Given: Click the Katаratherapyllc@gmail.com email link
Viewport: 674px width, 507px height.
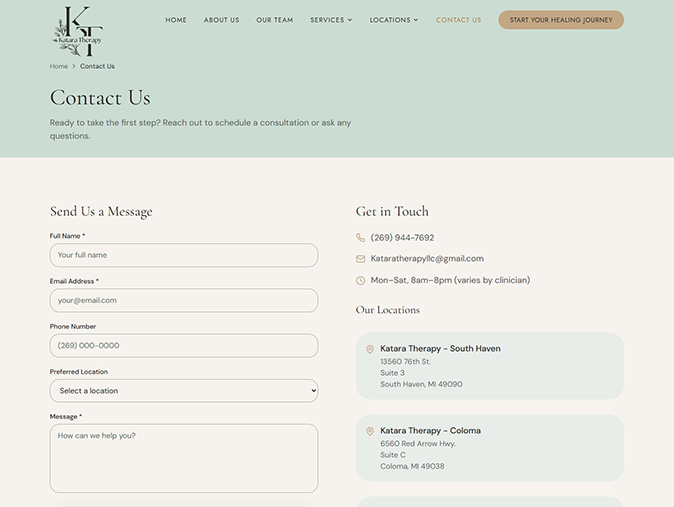Looking at the screenshot, I should pos(427,258).
